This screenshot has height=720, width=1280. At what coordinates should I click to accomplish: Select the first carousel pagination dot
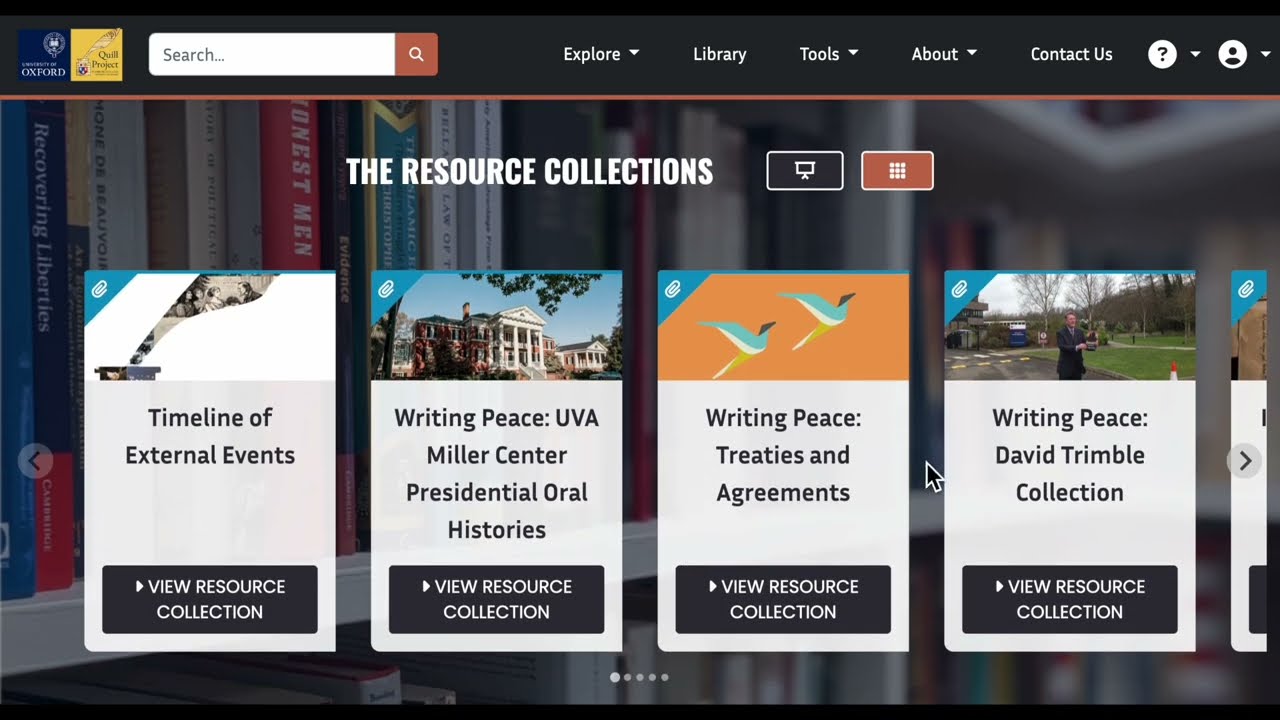click(615, 677)
